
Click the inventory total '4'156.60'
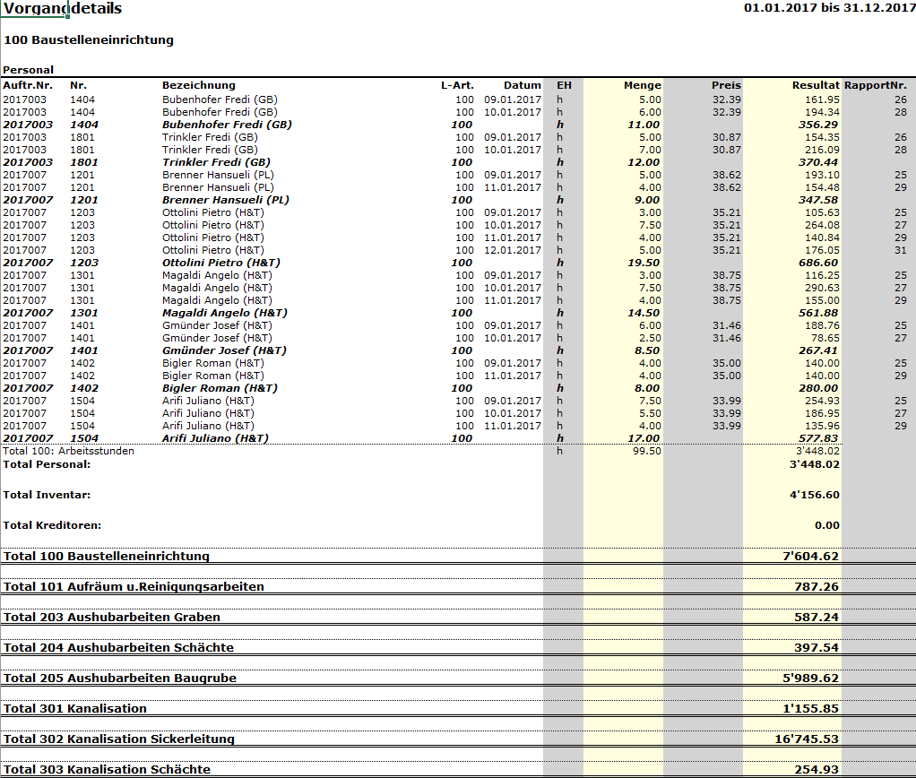[x=814, y=495]
